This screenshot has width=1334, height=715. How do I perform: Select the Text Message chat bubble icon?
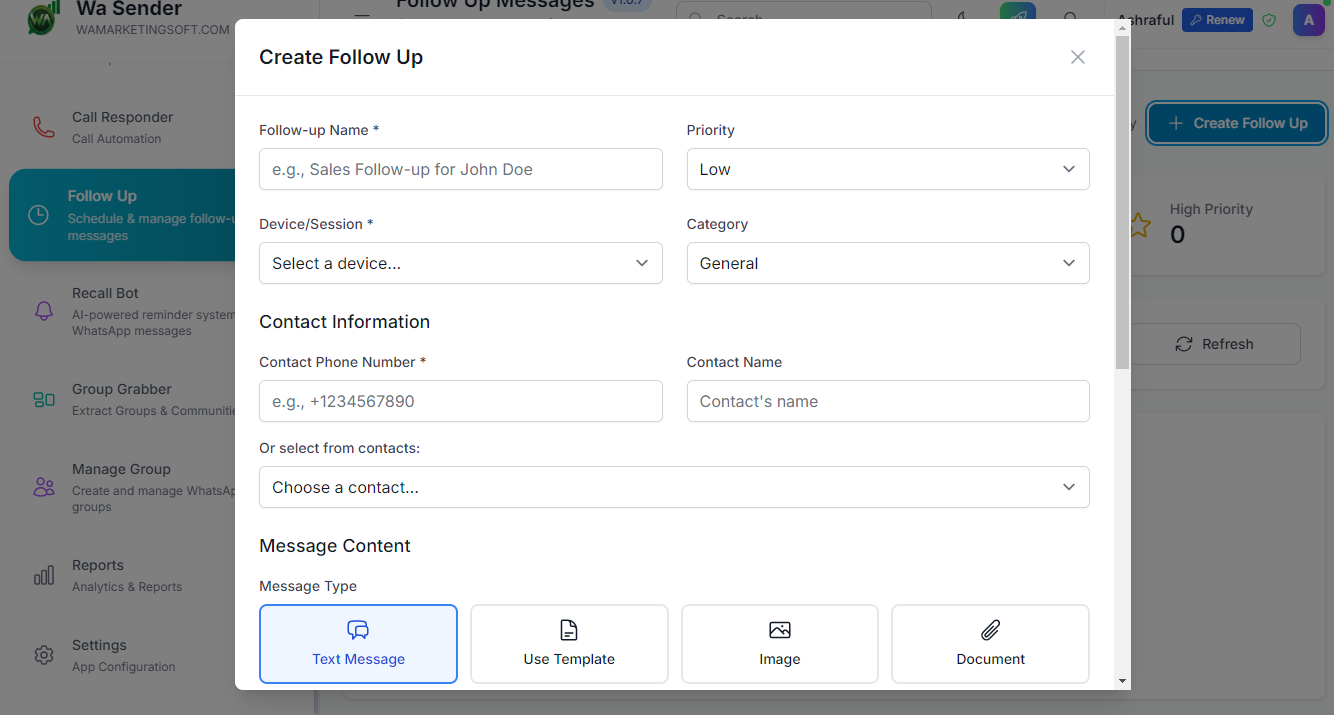358,630
